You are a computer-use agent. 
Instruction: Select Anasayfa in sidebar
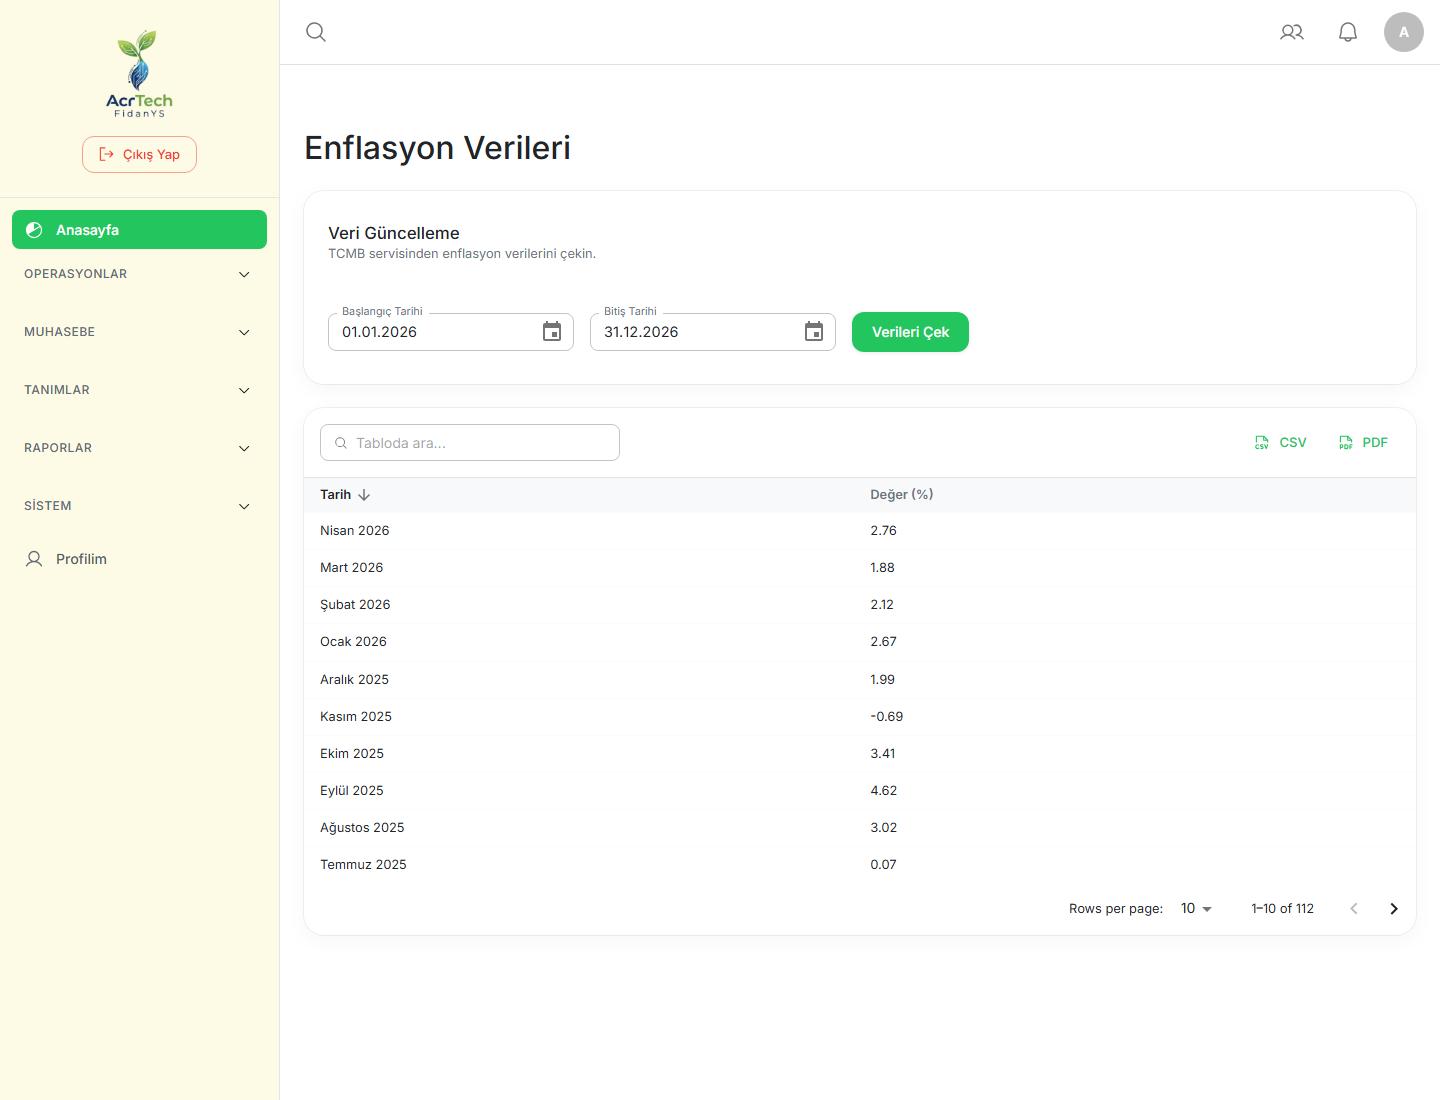click(139, 230)
